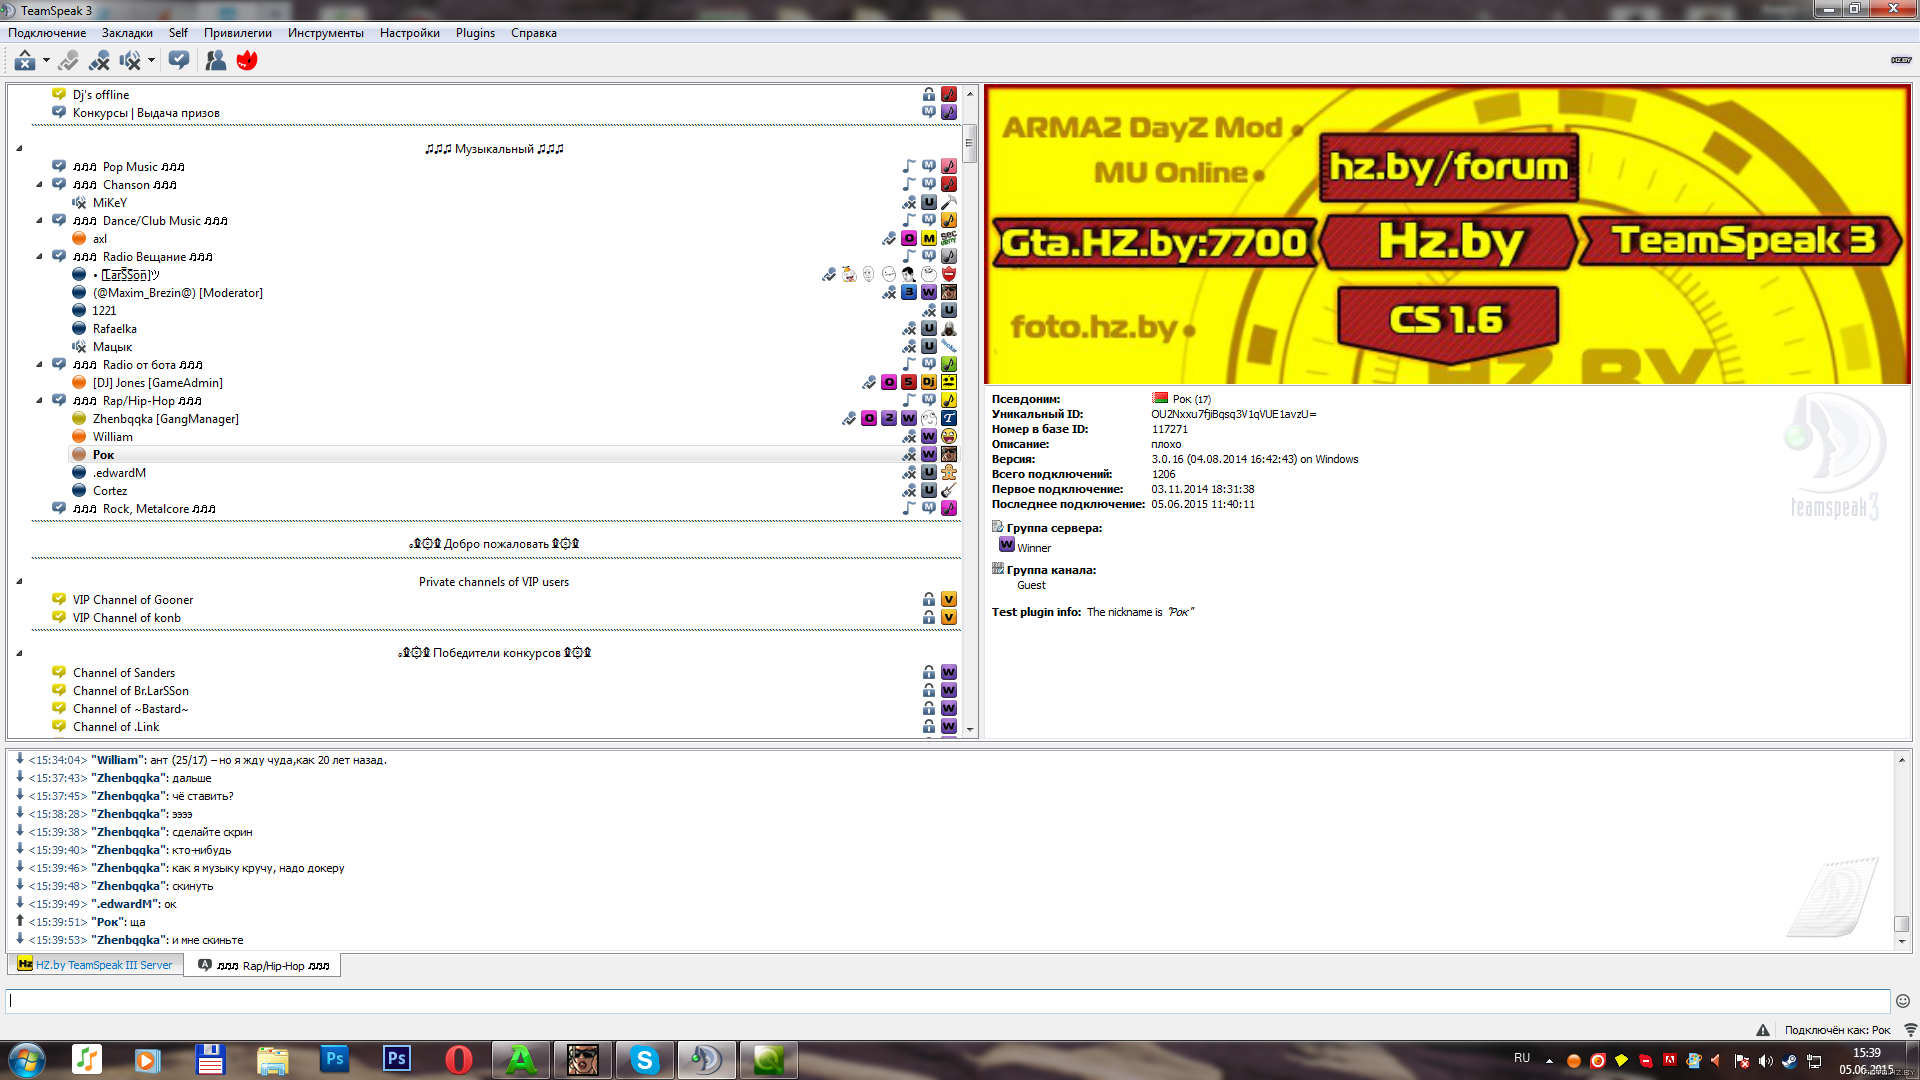Screen dimensions: 1920x1080
Task: Click the music note icon on Pop Music row
Action: click(x=909, y=167)
